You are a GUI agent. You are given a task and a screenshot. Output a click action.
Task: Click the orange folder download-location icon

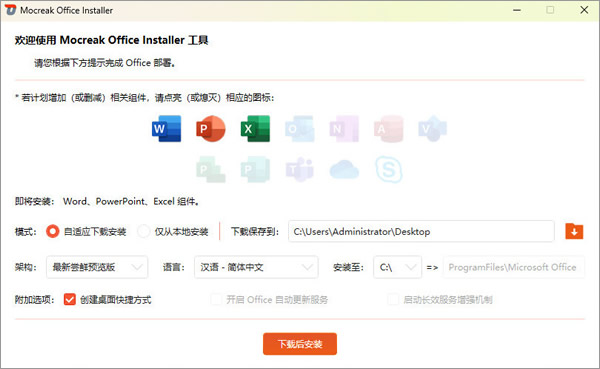pos(574,231)
